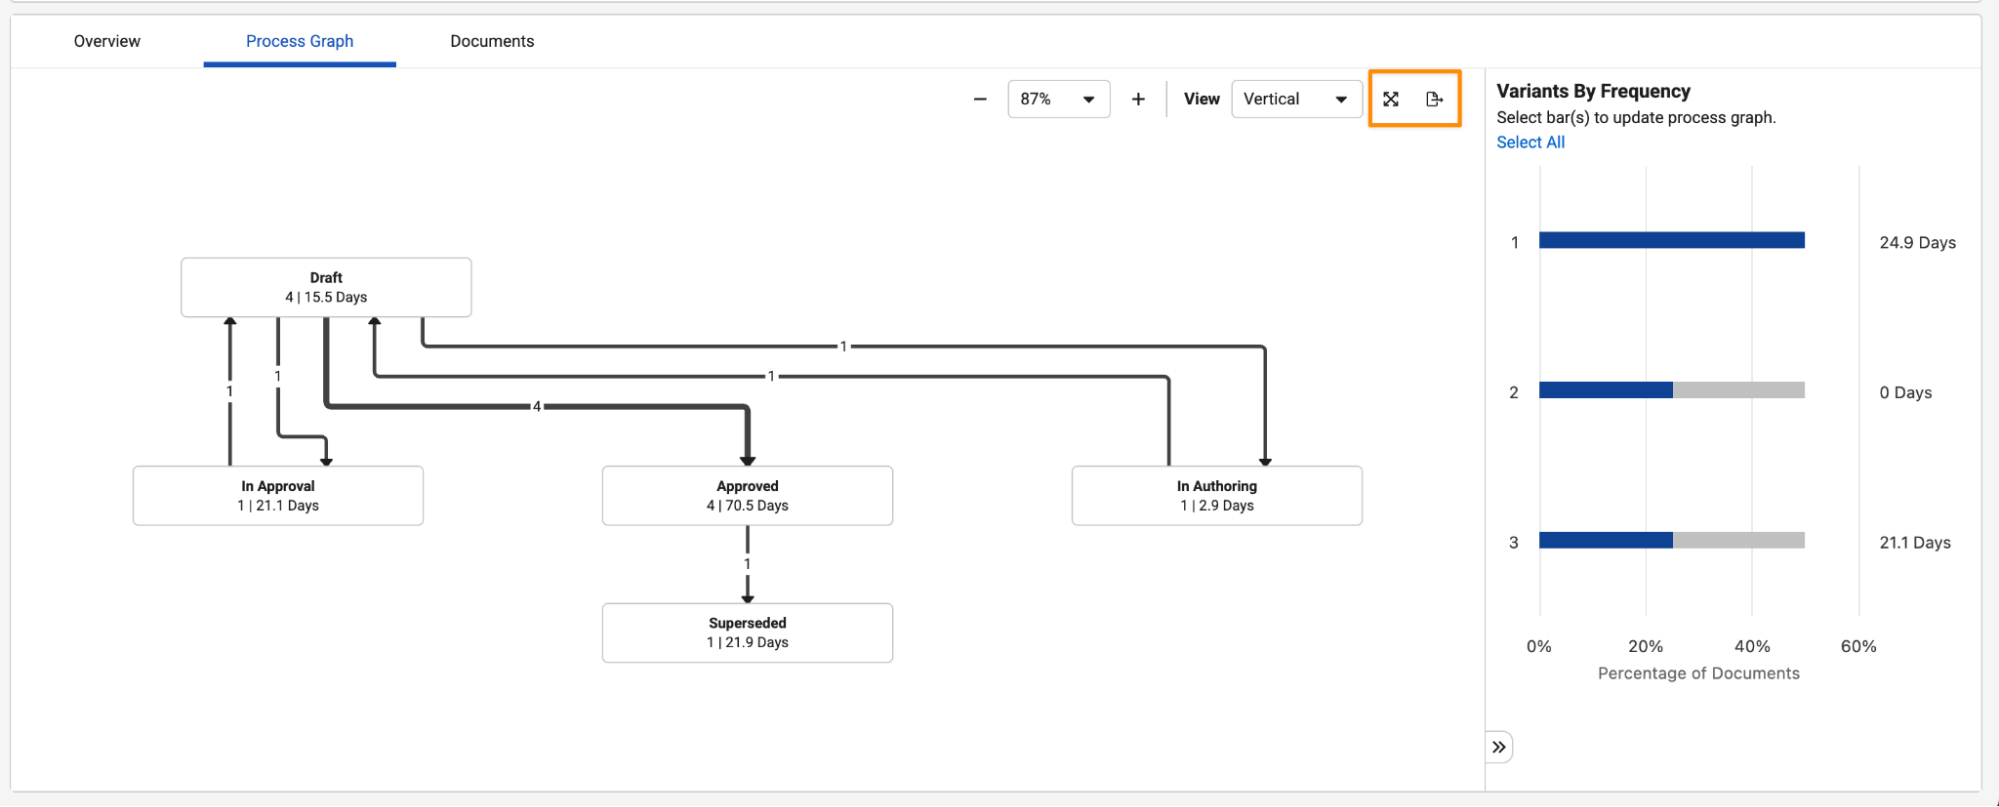Select variant 3 blue bar
This screenshot has width=1999, height=807.
coord(1606,540)
